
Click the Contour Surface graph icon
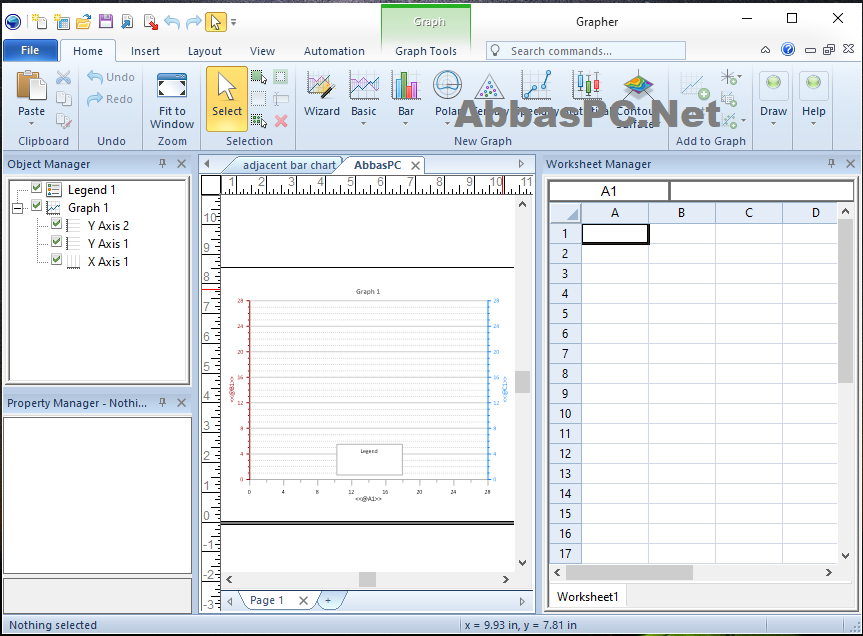637,85
